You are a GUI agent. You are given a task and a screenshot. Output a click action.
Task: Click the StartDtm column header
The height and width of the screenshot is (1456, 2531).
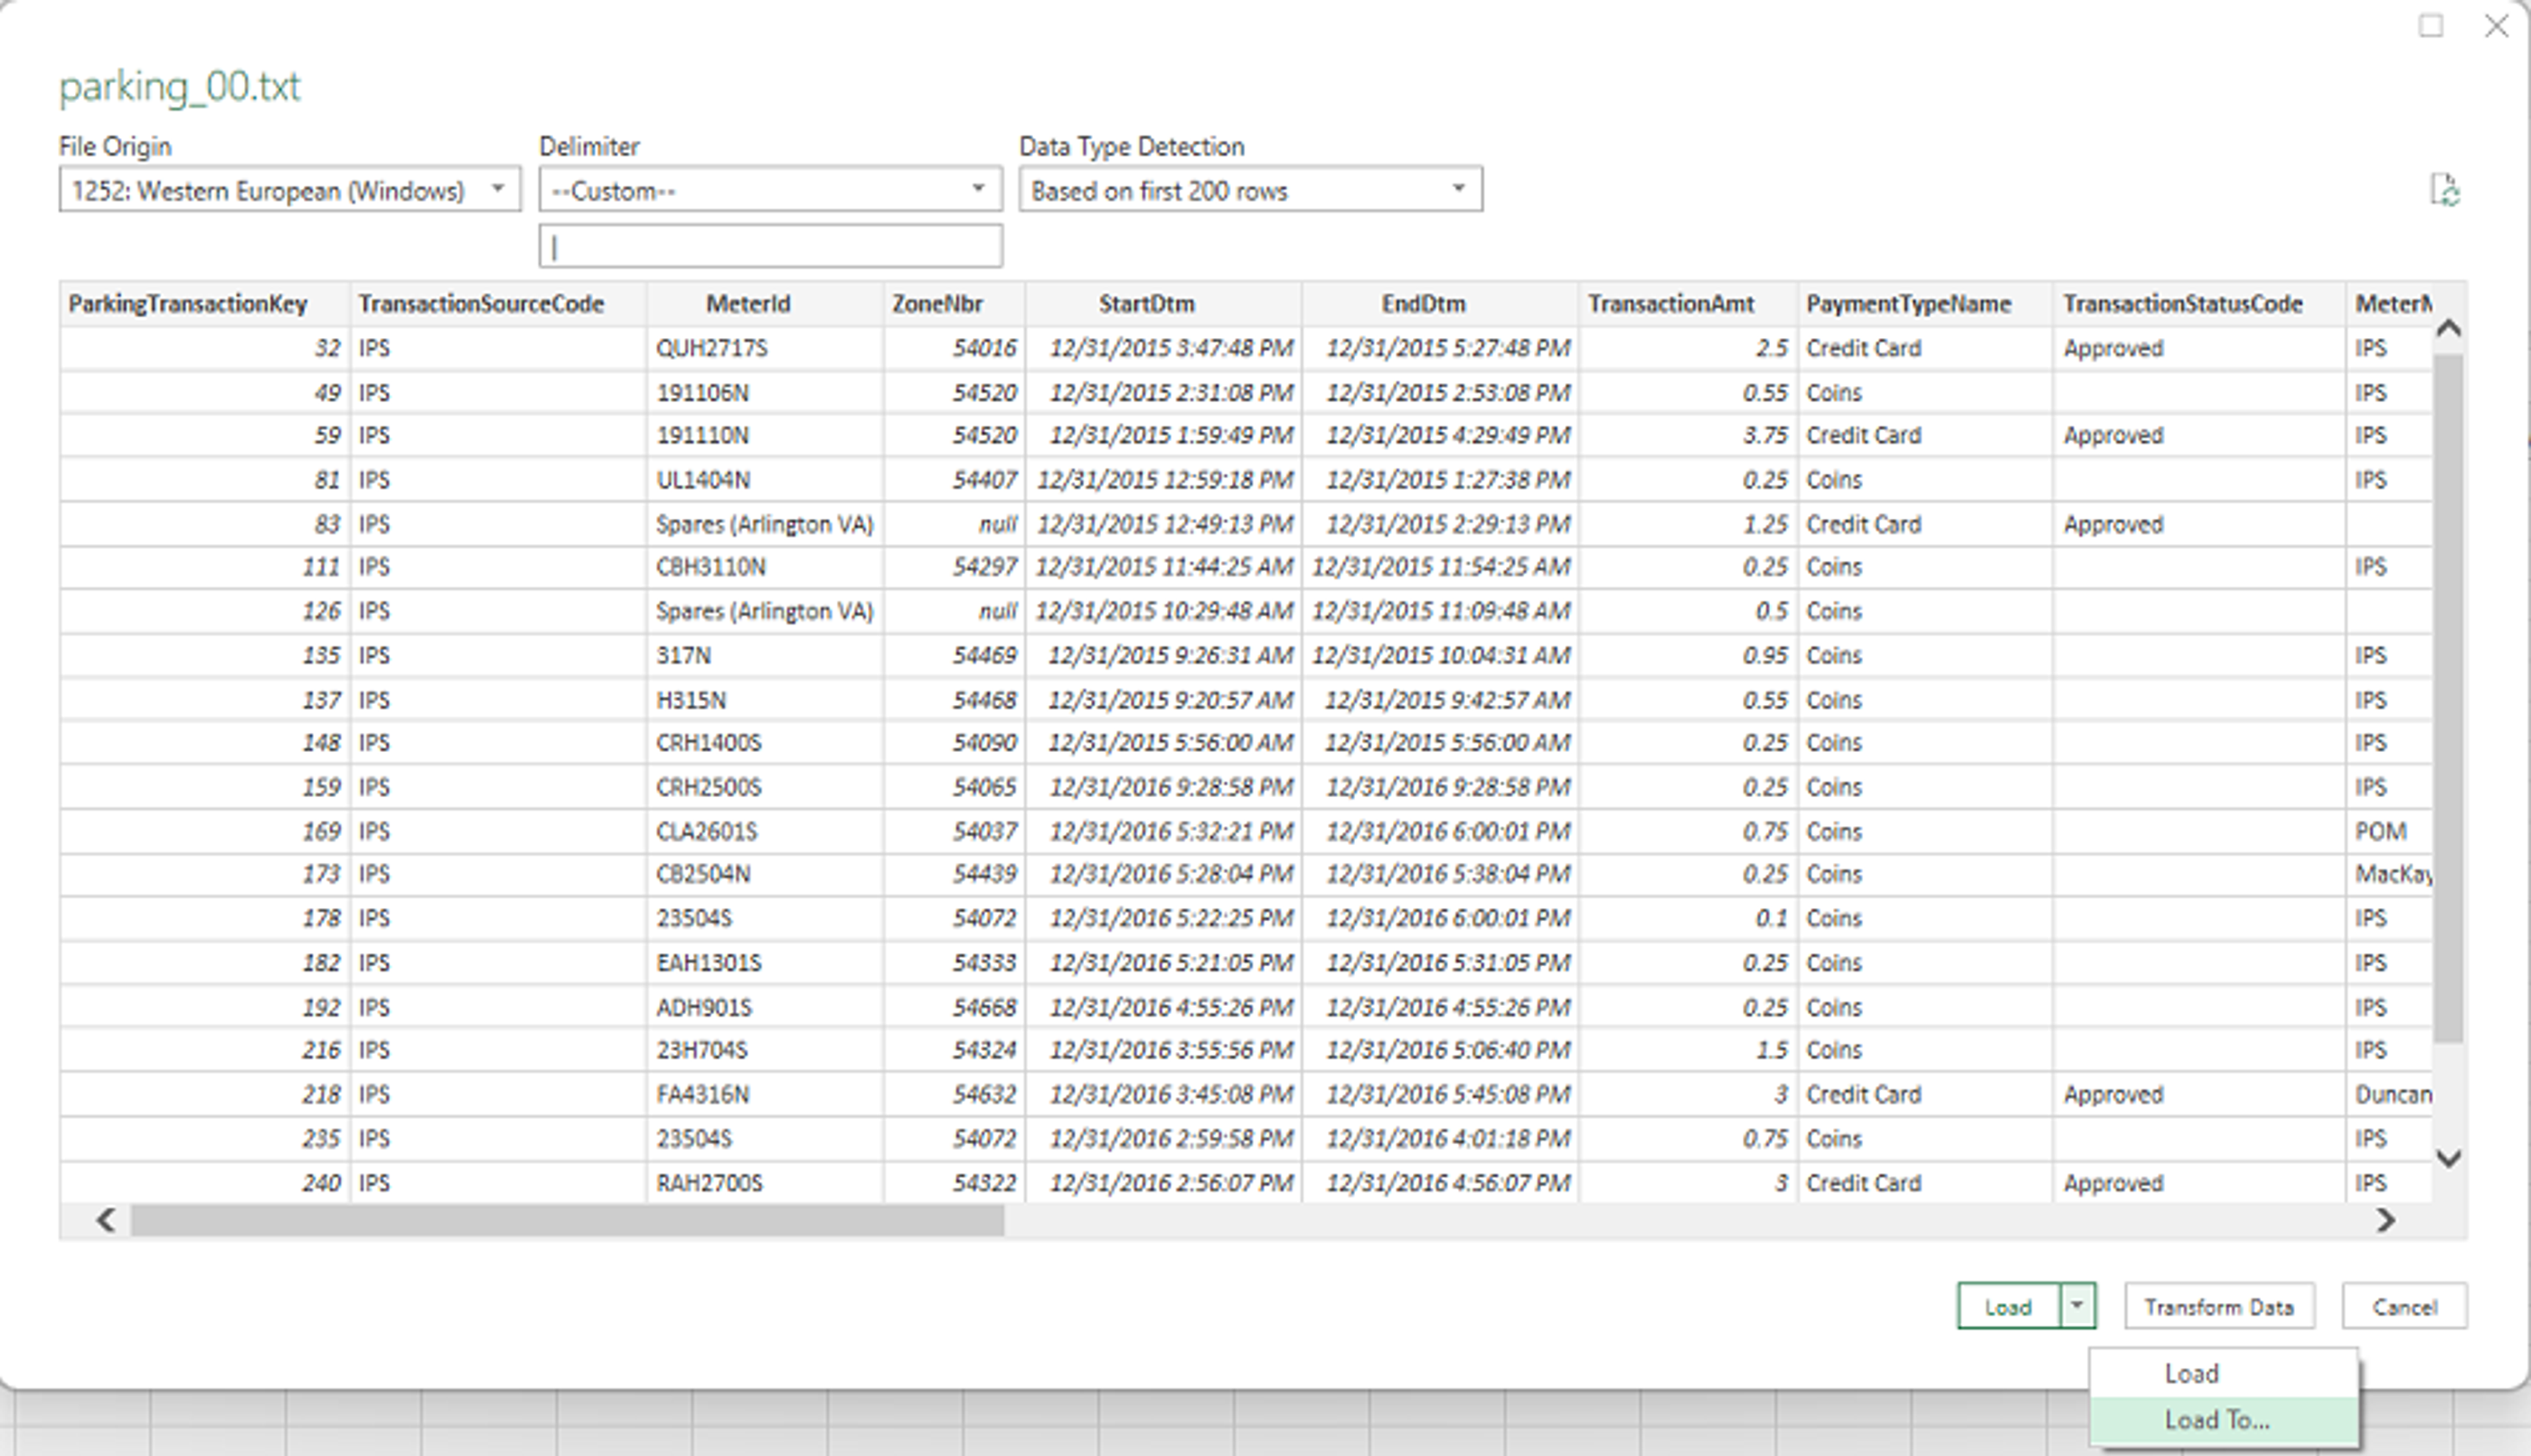click(1146, 304)
